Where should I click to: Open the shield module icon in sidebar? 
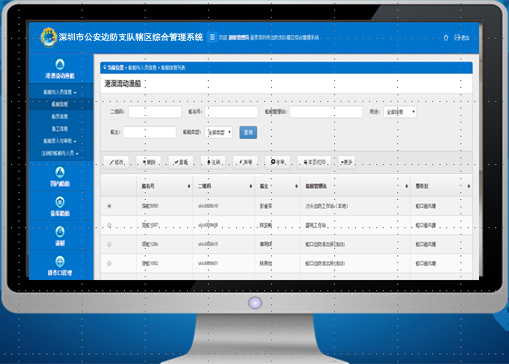[x=60, y=202]
